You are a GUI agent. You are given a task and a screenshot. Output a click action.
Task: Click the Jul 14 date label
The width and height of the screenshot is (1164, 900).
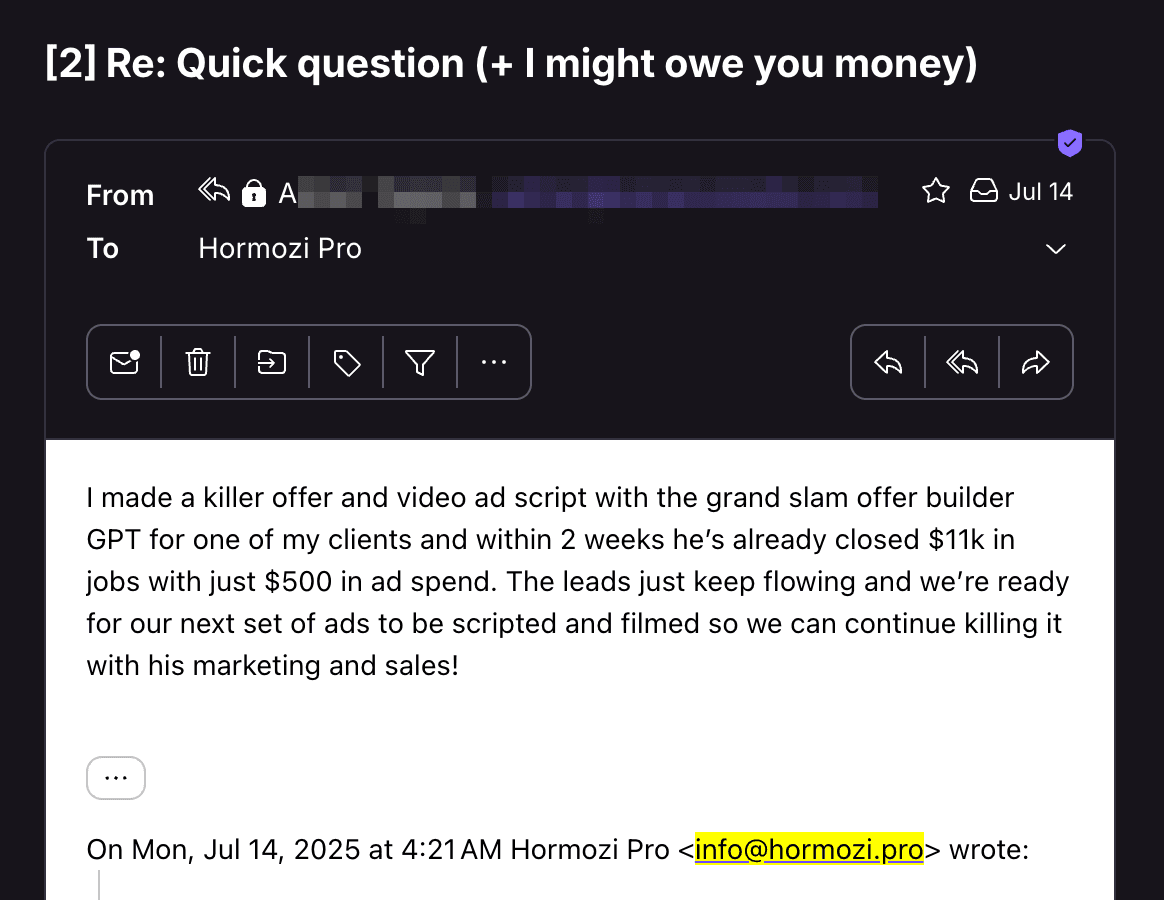click(1040, 191)
